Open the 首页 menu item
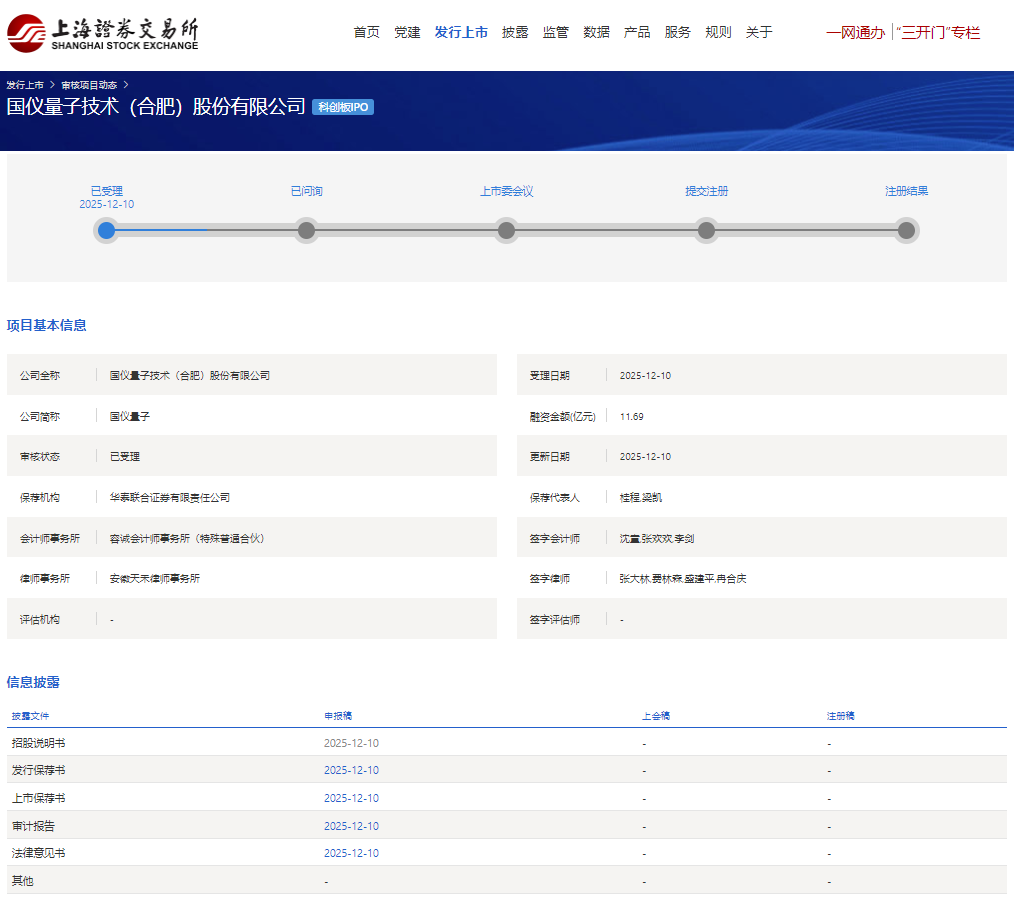 367,32
